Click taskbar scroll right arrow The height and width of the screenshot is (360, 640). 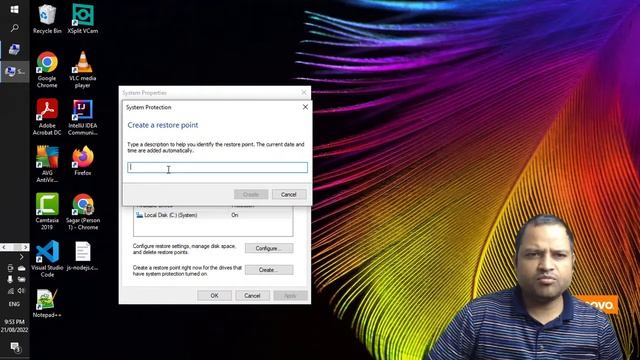coord(25,247)
